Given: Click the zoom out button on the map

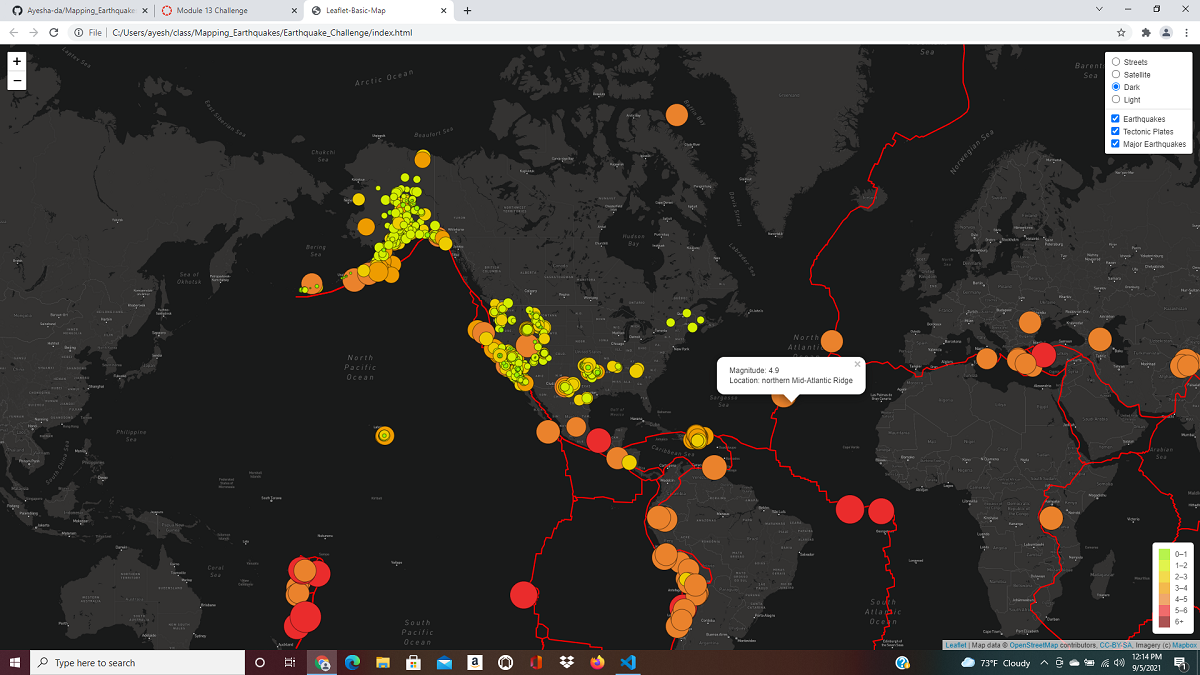Looking at the screenshot, I should (16, 80).
